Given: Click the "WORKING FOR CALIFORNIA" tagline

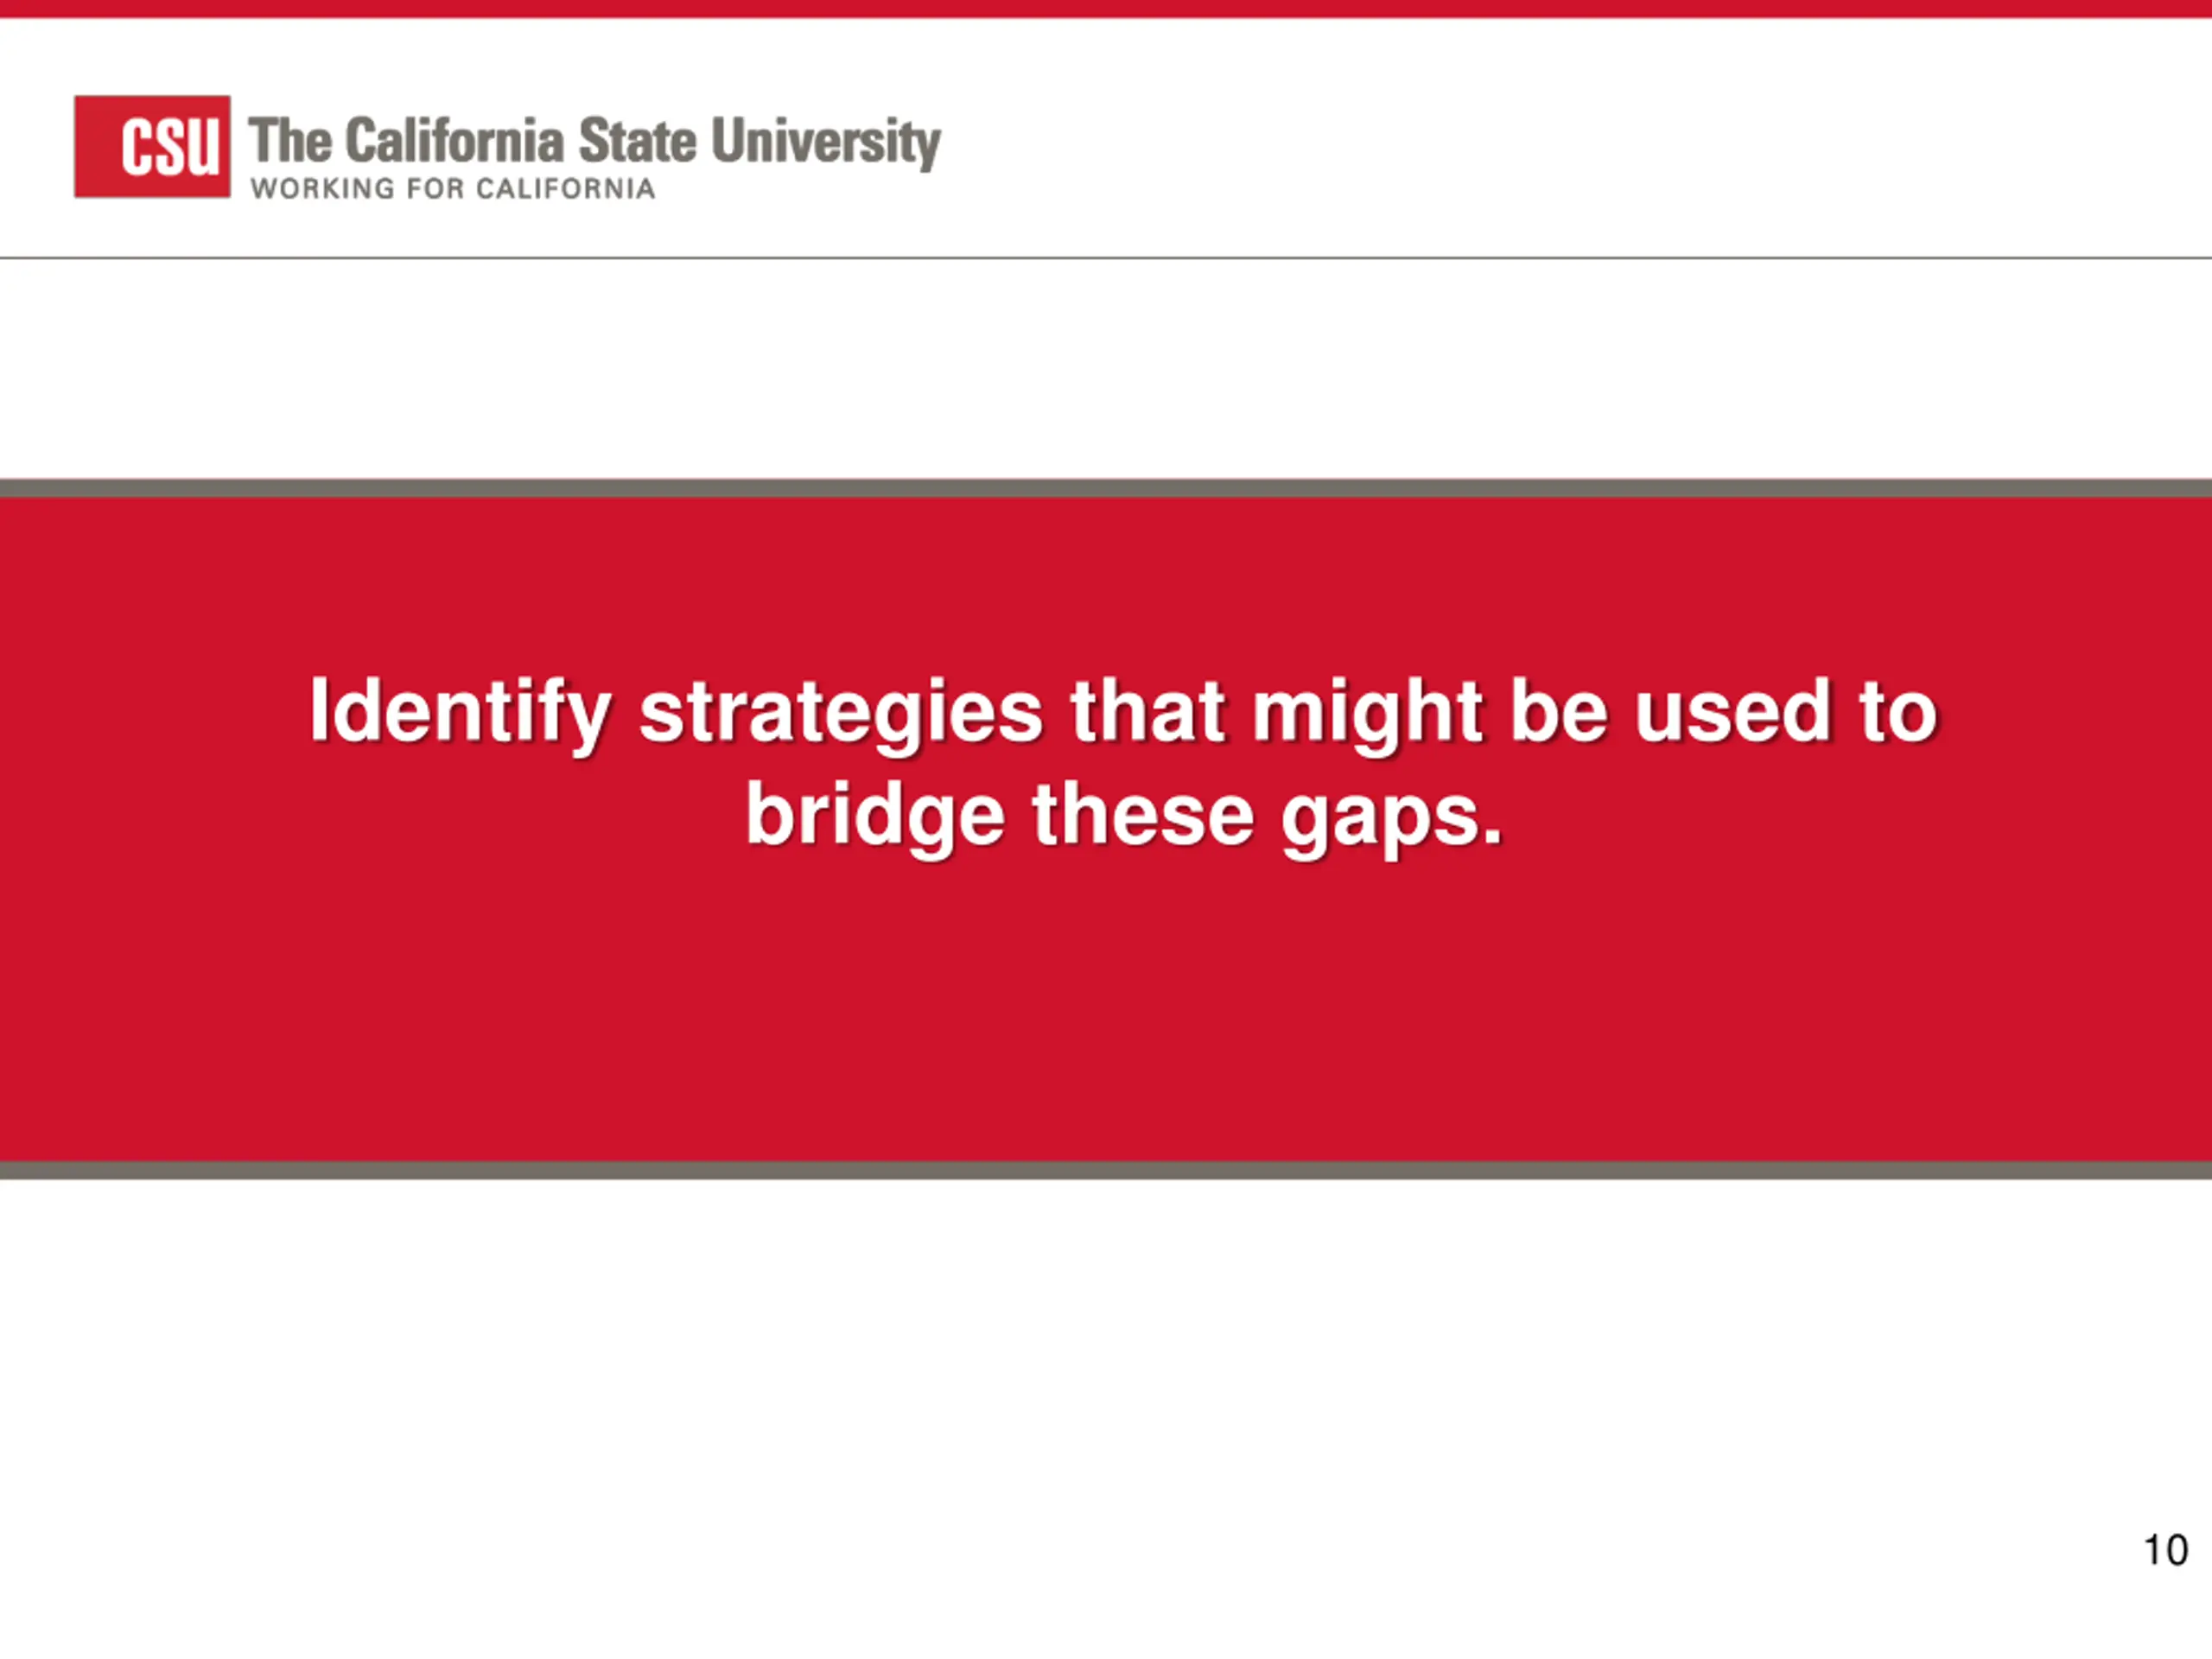Looking at the screenshot, I should click(453, 188).
